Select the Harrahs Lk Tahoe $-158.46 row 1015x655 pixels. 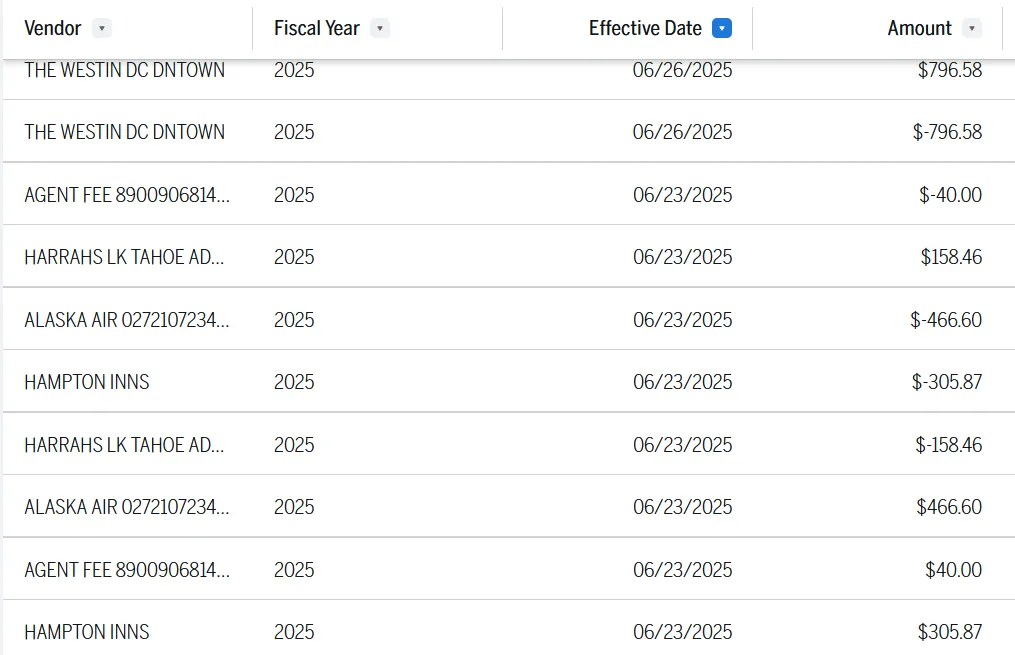click(509, 444)
